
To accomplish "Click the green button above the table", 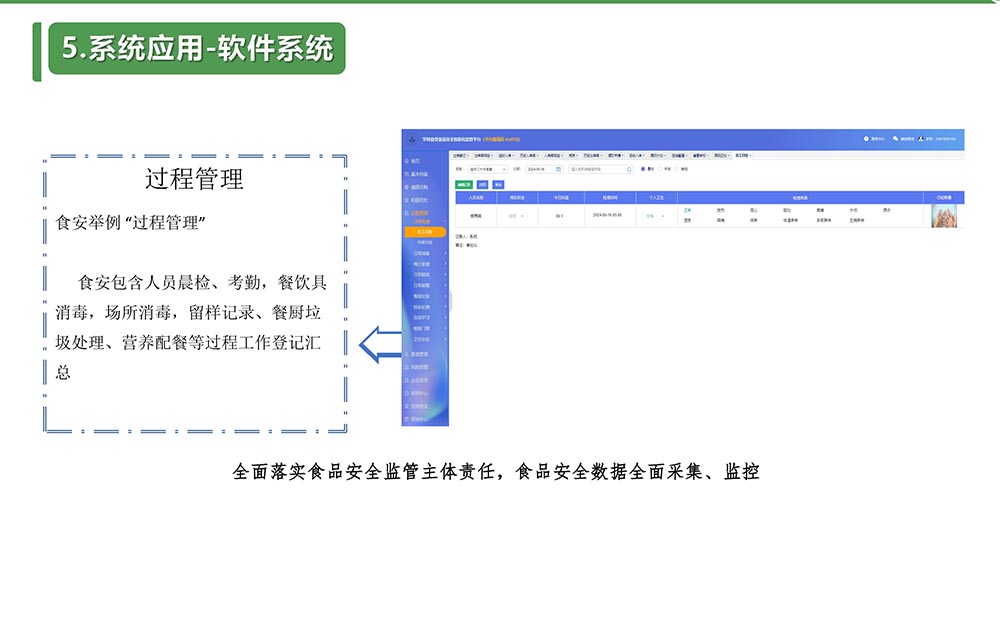I will [463, 184].
